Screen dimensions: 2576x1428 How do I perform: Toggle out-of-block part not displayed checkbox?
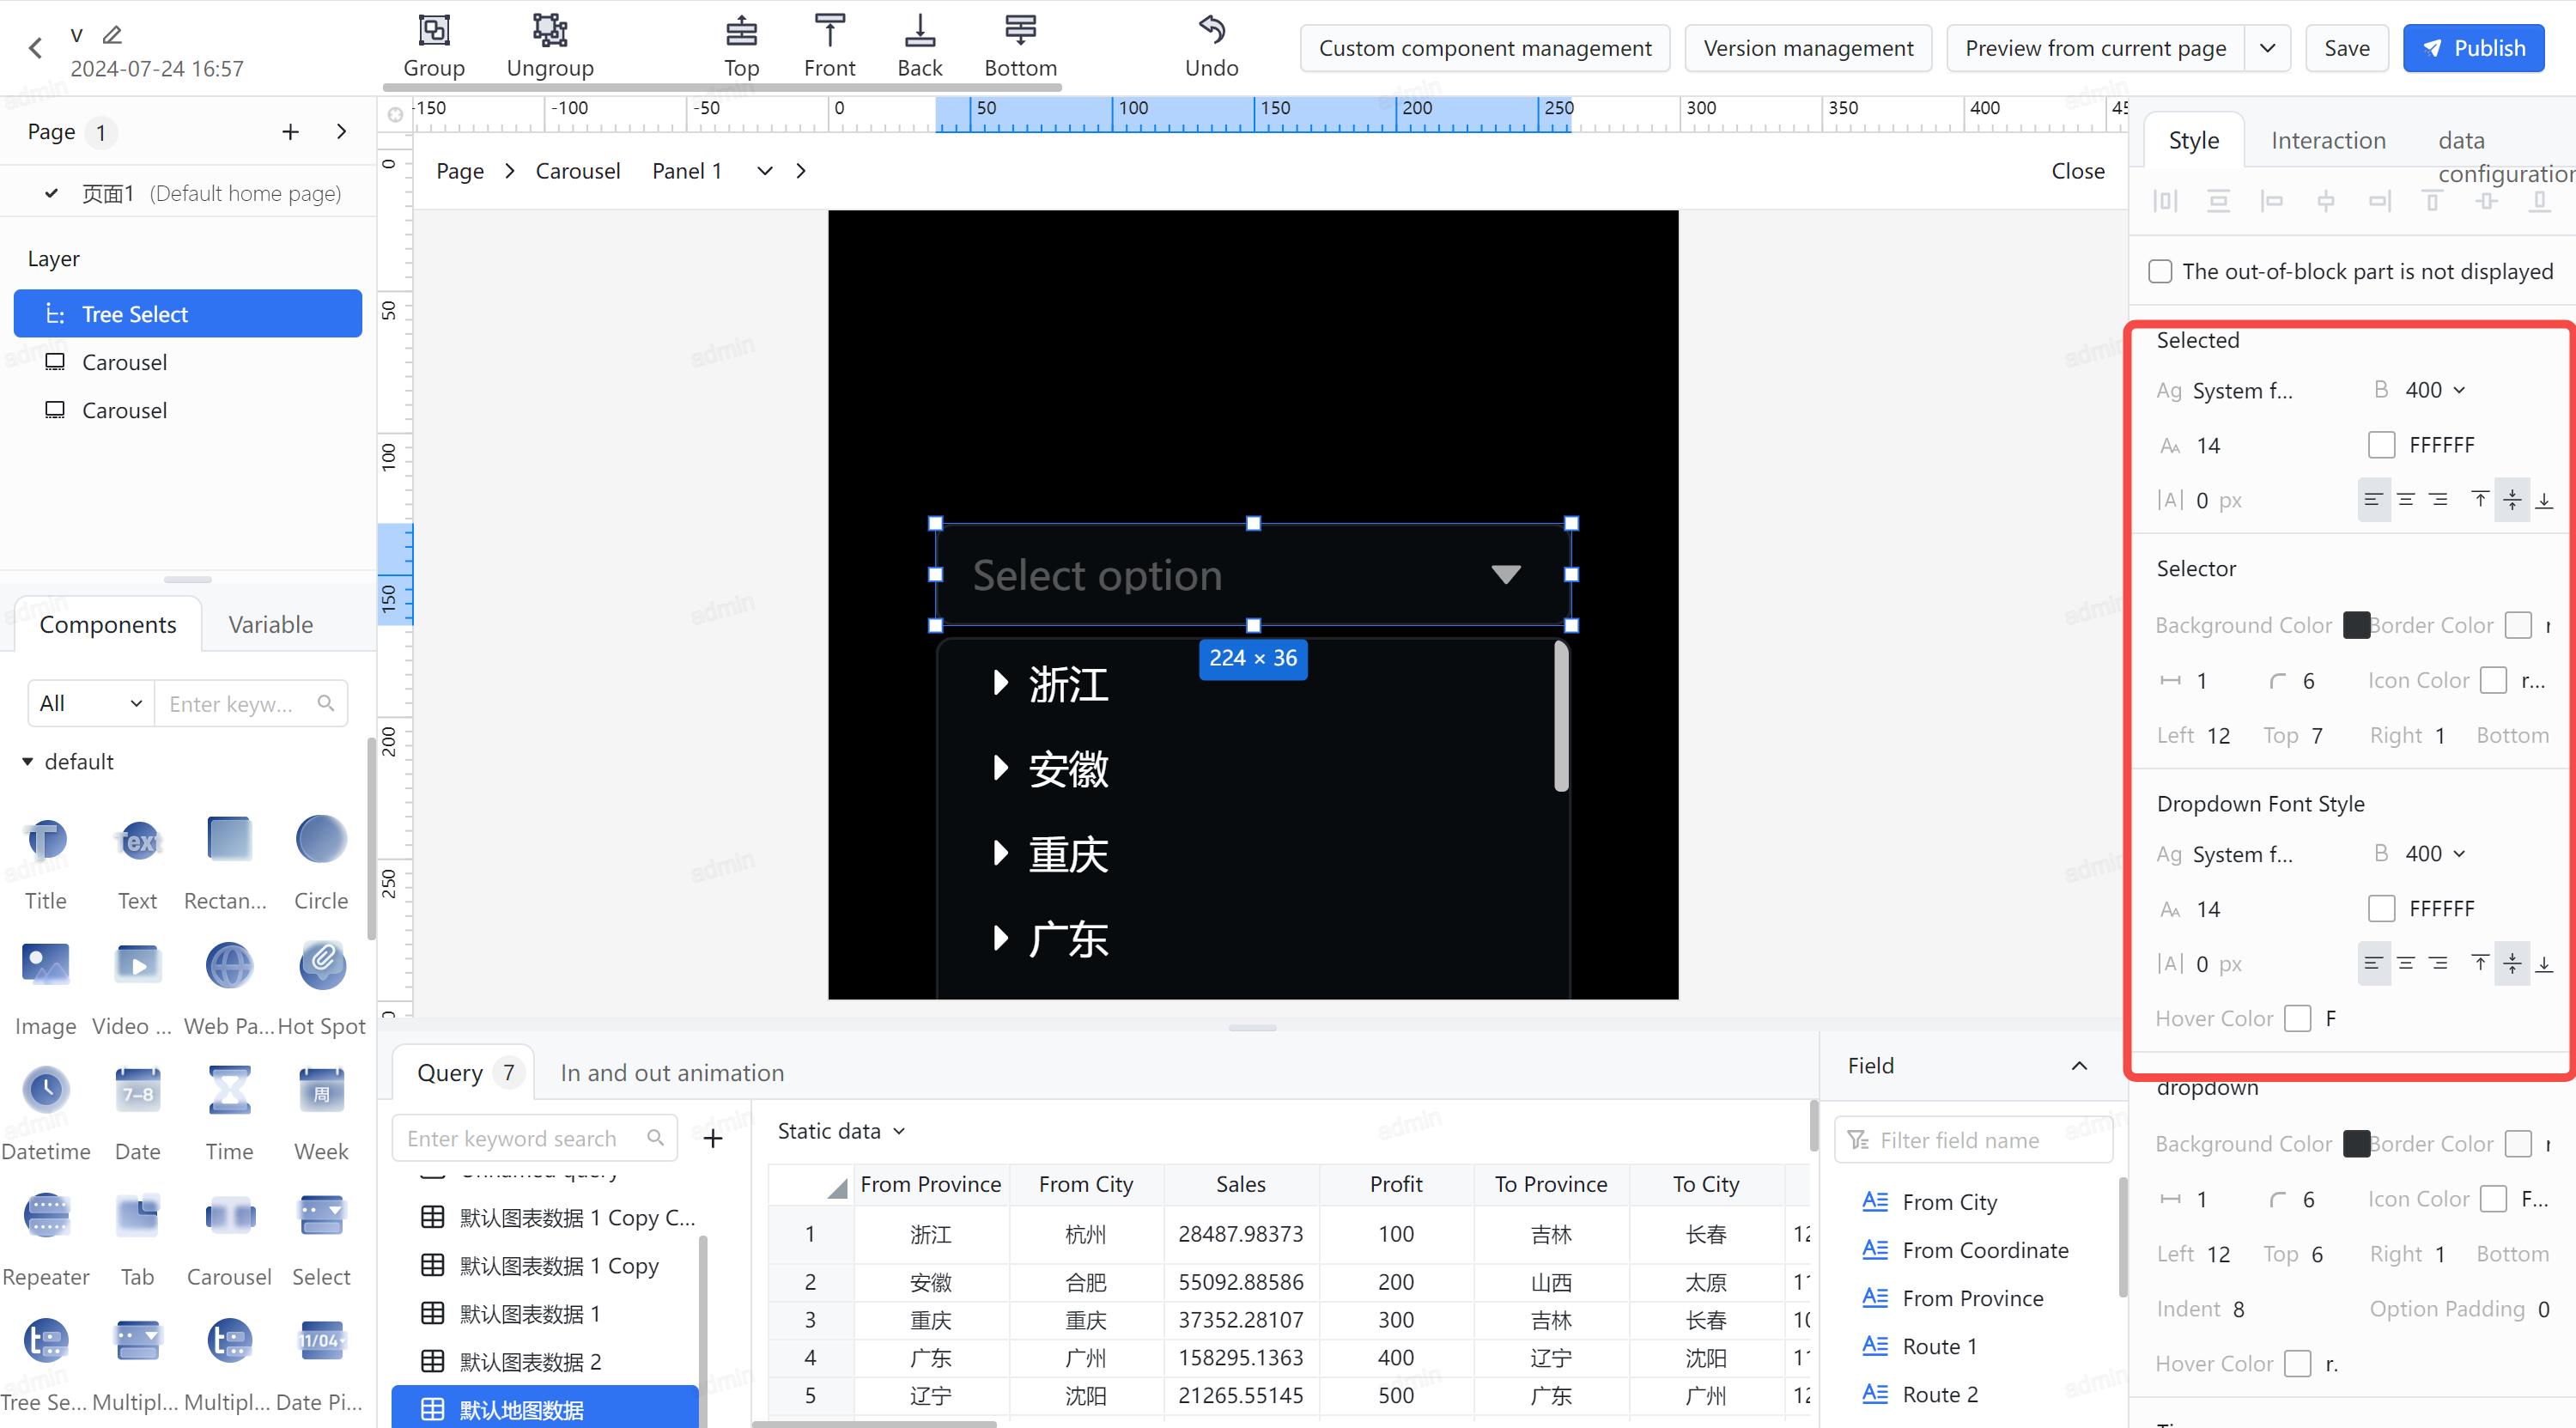coord(2160,272)
